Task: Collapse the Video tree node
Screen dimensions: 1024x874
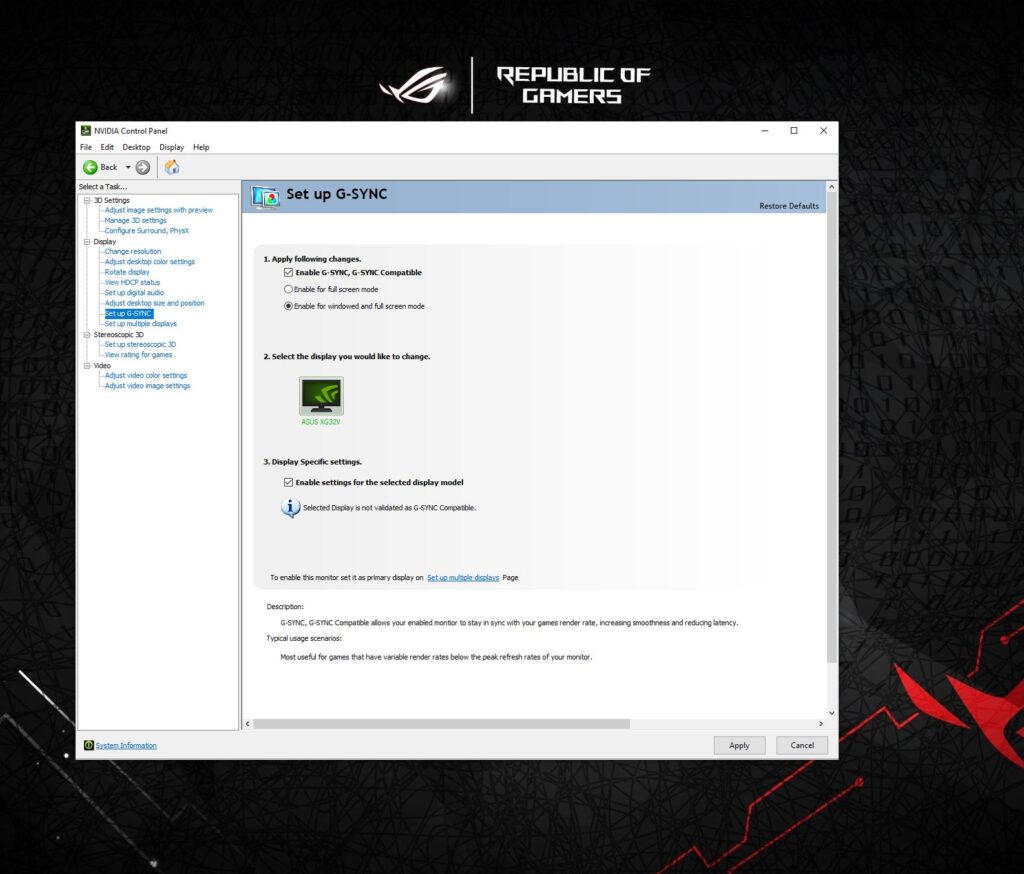Action: coord(87,366)
